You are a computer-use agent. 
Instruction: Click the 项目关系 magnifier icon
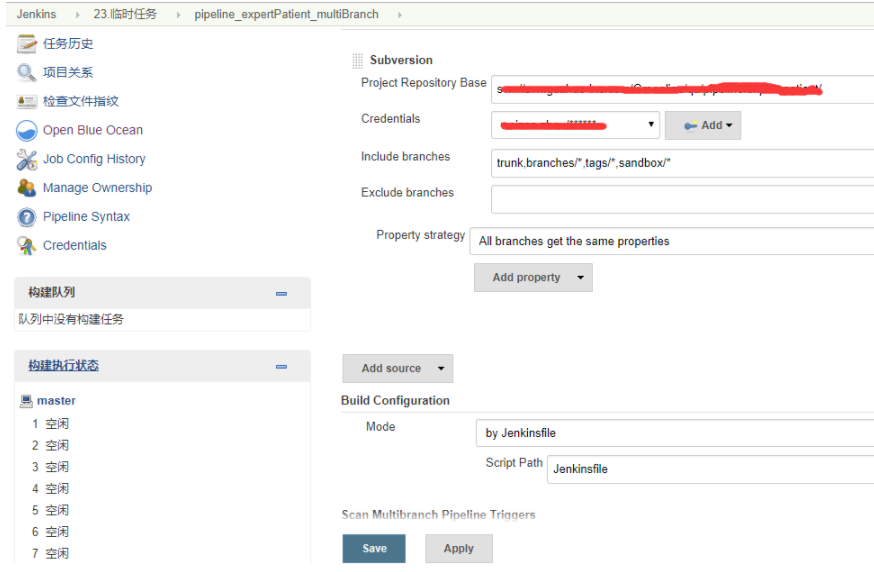27,73
